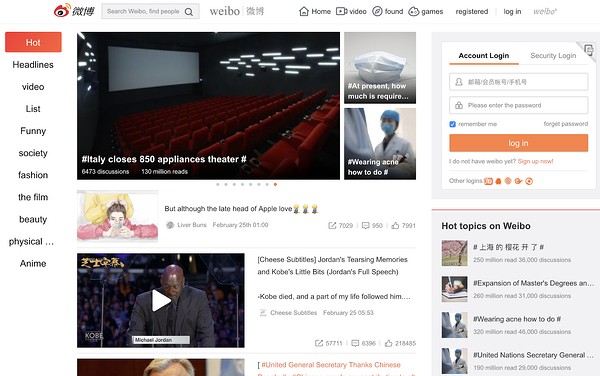The image size is (600, 376).
Task: Click the last Other logins icon
Action: (529, 181)
